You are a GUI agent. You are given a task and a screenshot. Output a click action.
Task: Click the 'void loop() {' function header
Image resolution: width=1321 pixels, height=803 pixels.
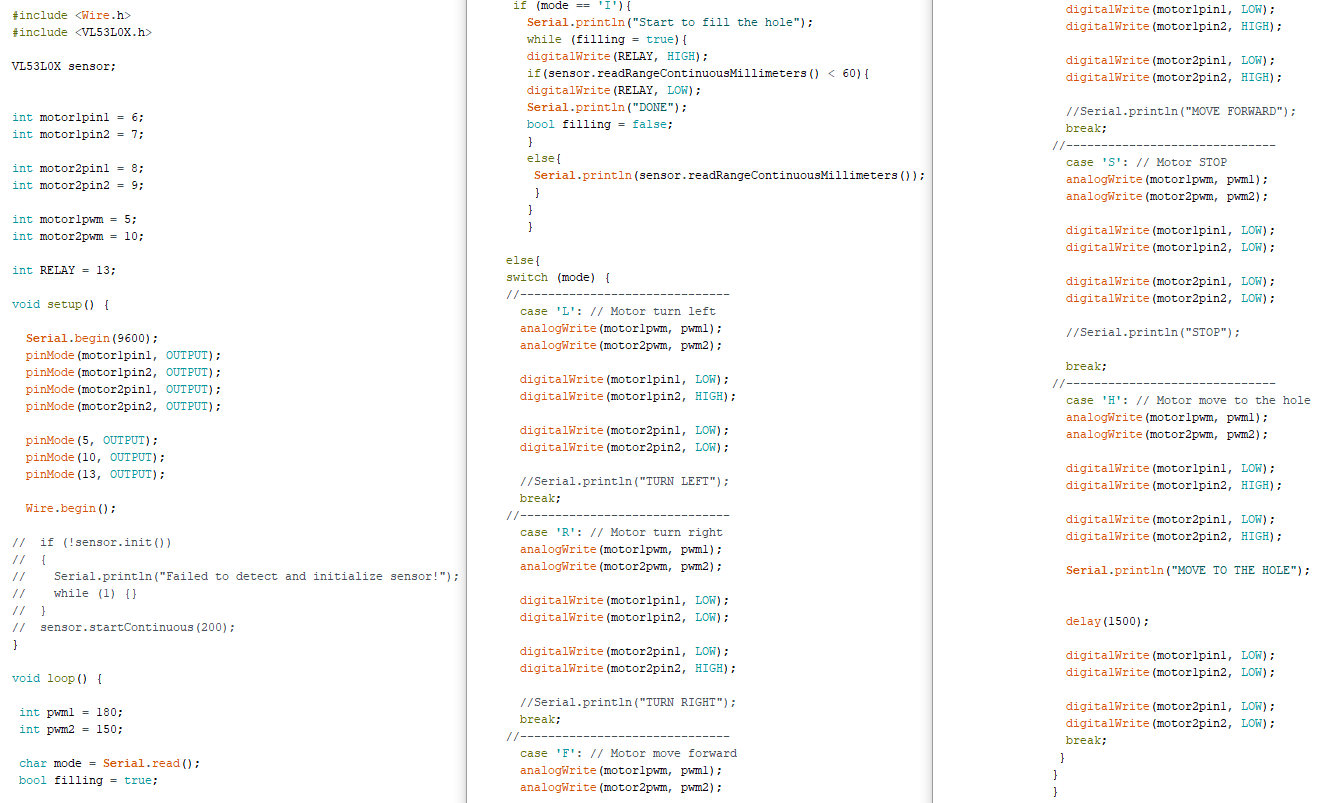coord(57,678)
